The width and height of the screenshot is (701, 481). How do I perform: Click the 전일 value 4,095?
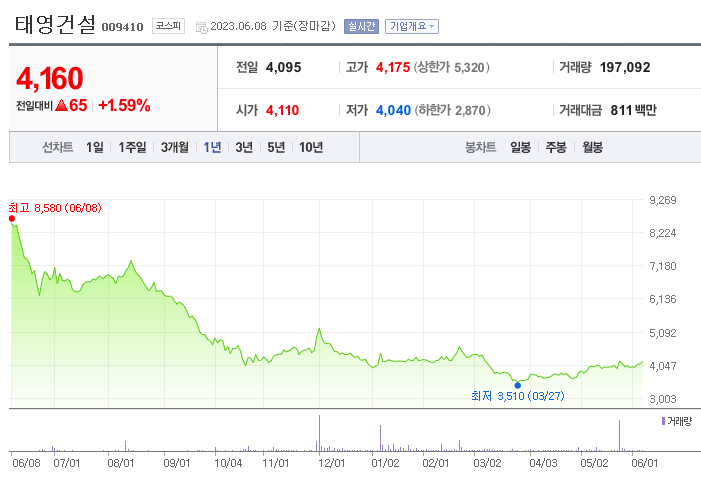[283, 68]
